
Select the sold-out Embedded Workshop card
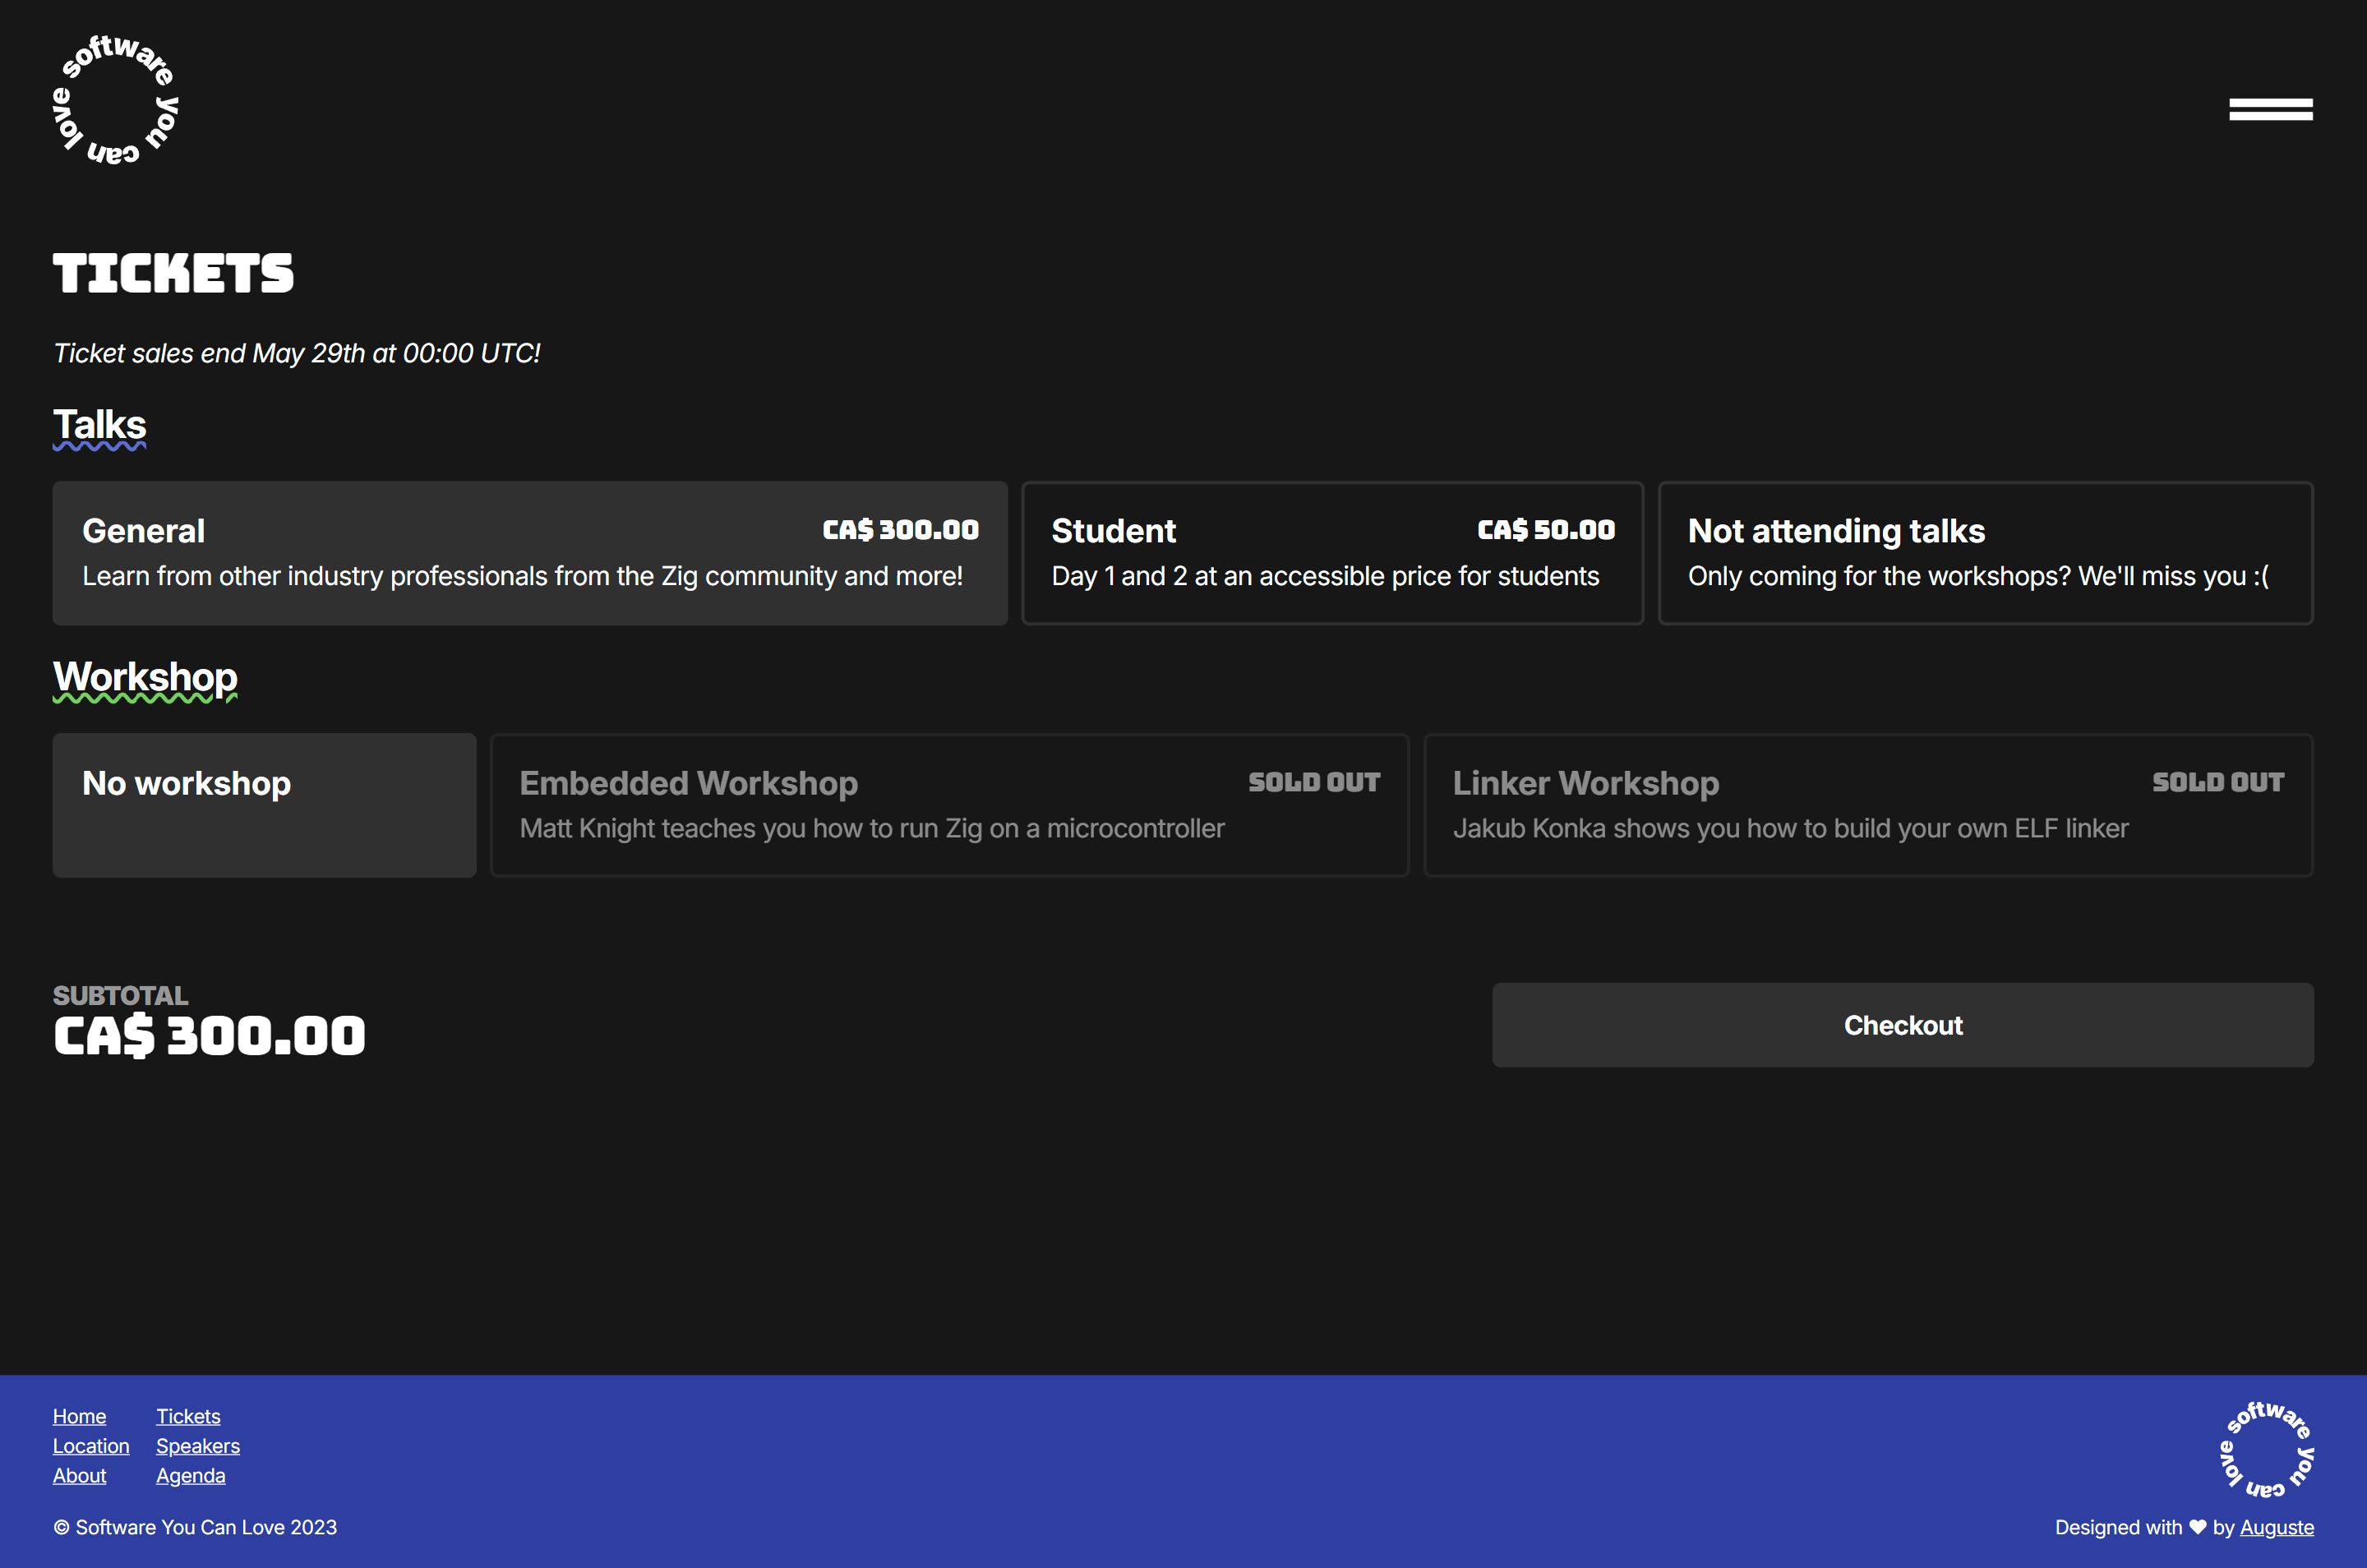[x=949, y=805]
